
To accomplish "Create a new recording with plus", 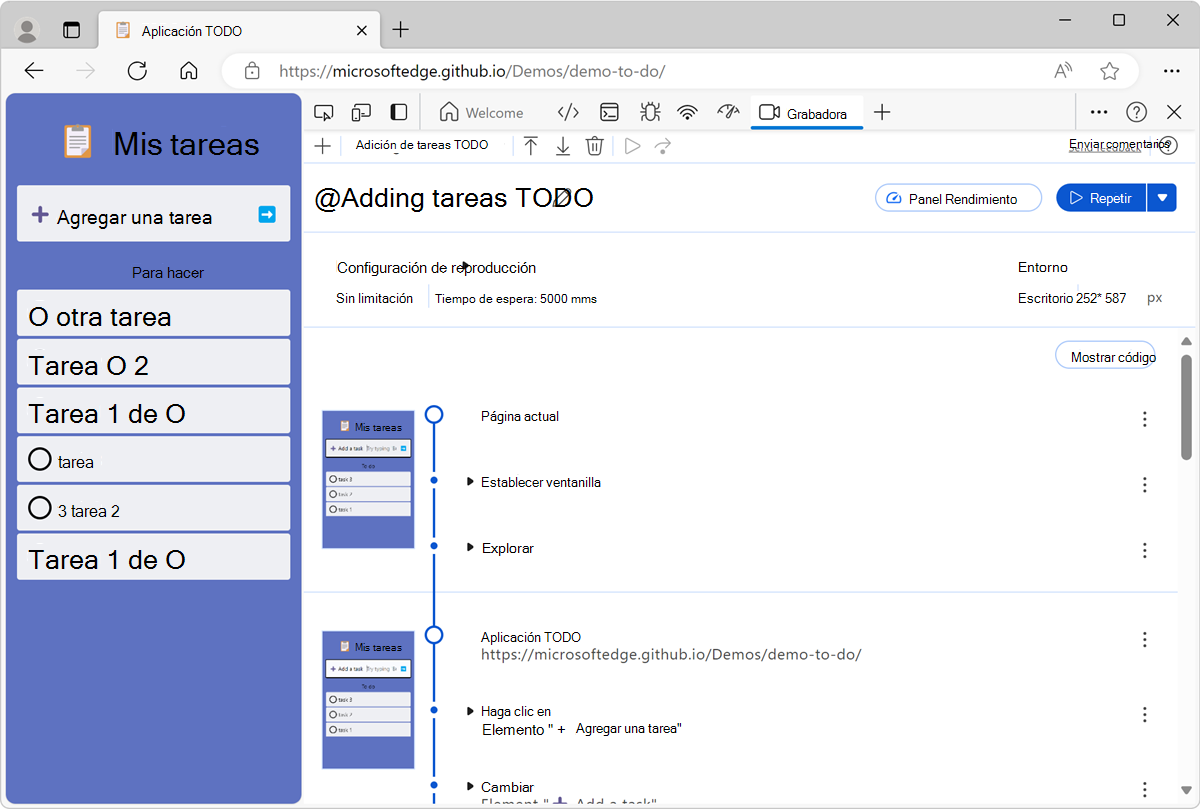I will pos(322,146).
